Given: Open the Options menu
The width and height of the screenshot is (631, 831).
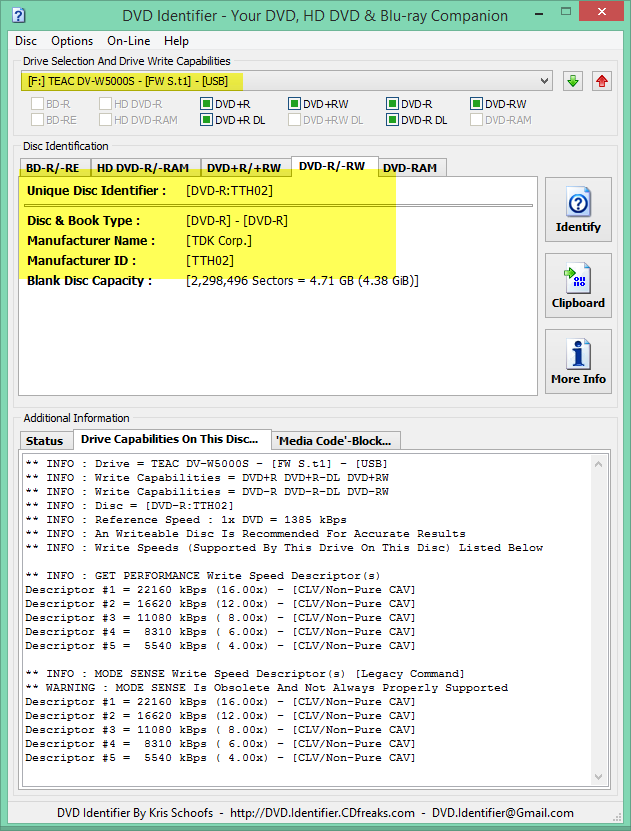Looking at the screenshot, I should click(72, 41).
